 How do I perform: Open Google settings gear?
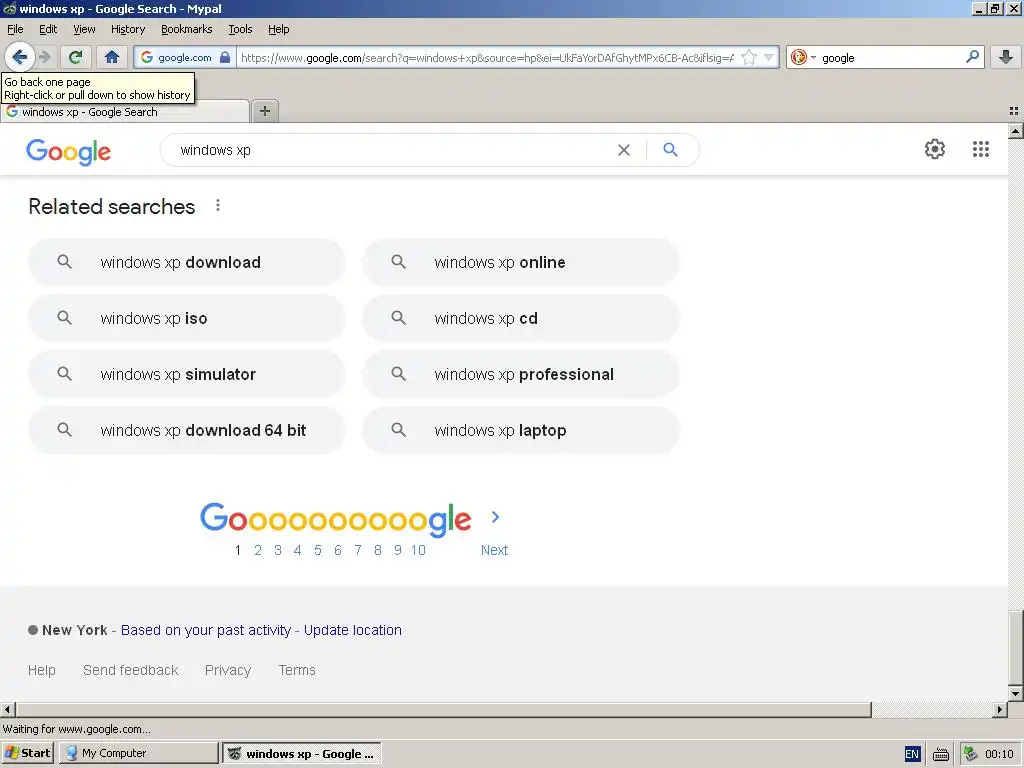click(935, 150)
